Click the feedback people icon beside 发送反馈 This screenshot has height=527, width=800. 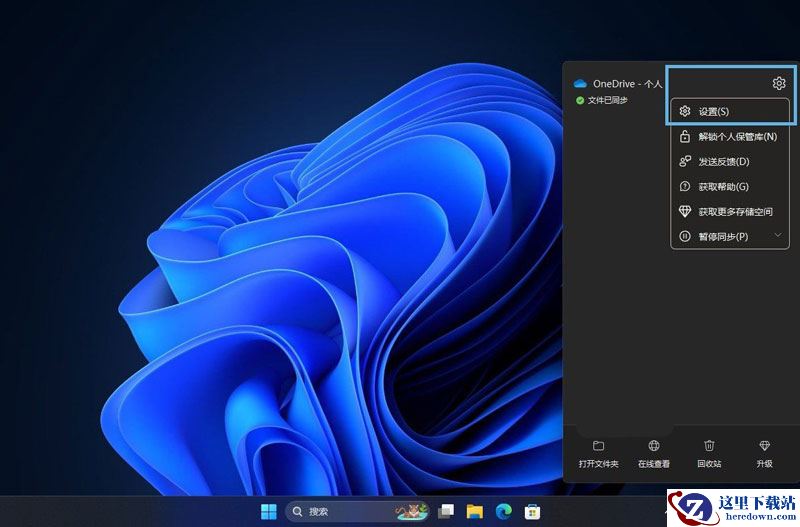pos(685,161)
